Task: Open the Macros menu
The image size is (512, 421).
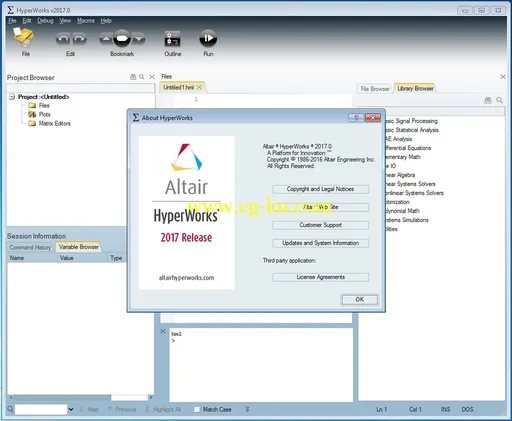Action: pos(86,21)
